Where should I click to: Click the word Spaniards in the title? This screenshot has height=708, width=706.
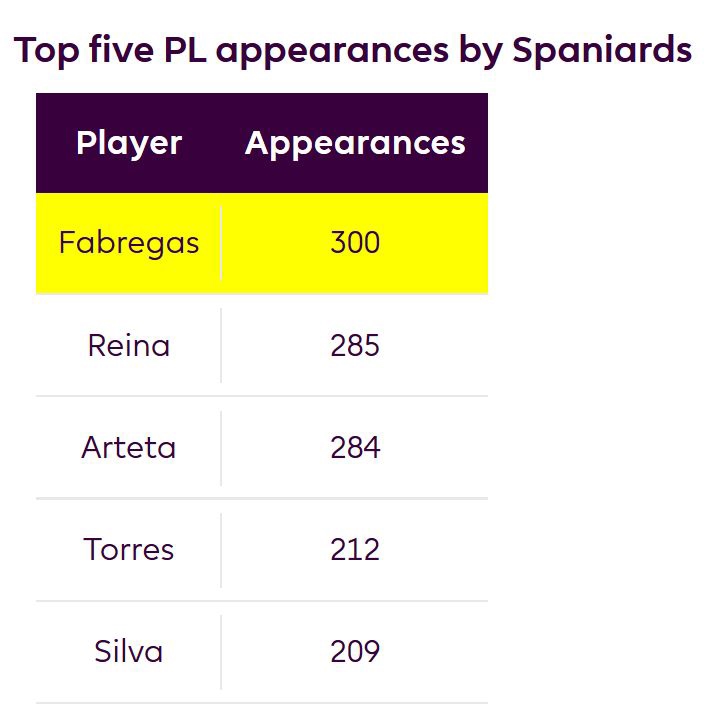pos(602,49)
